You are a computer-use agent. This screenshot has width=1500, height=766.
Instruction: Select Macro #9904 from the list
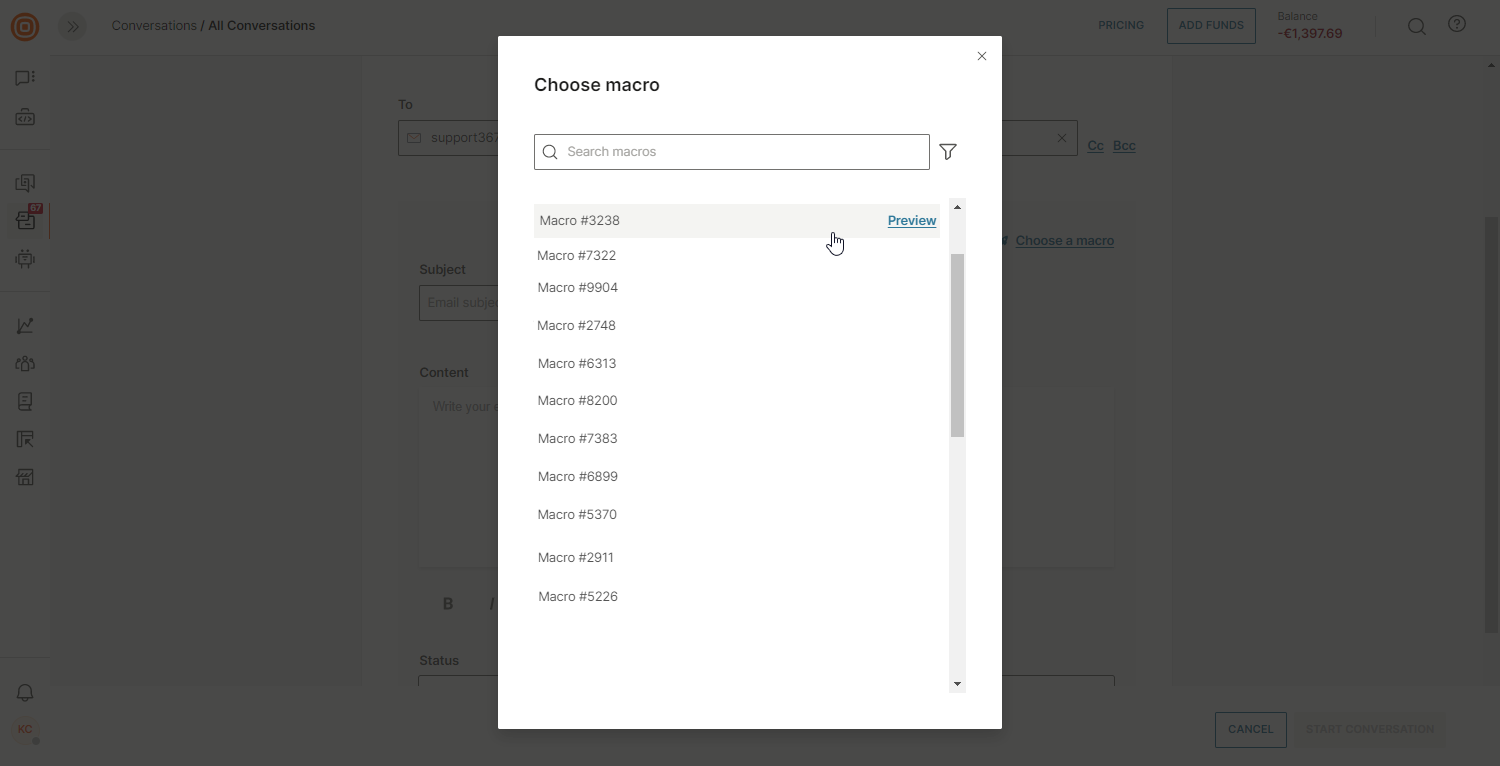[x=578, y=288]
